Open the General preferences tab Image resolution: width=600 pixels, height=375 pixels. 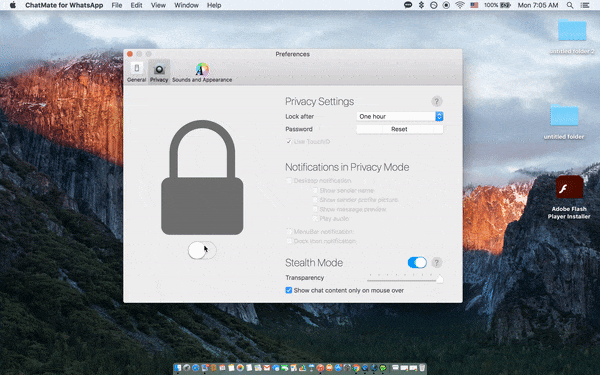tap(136, 72)
